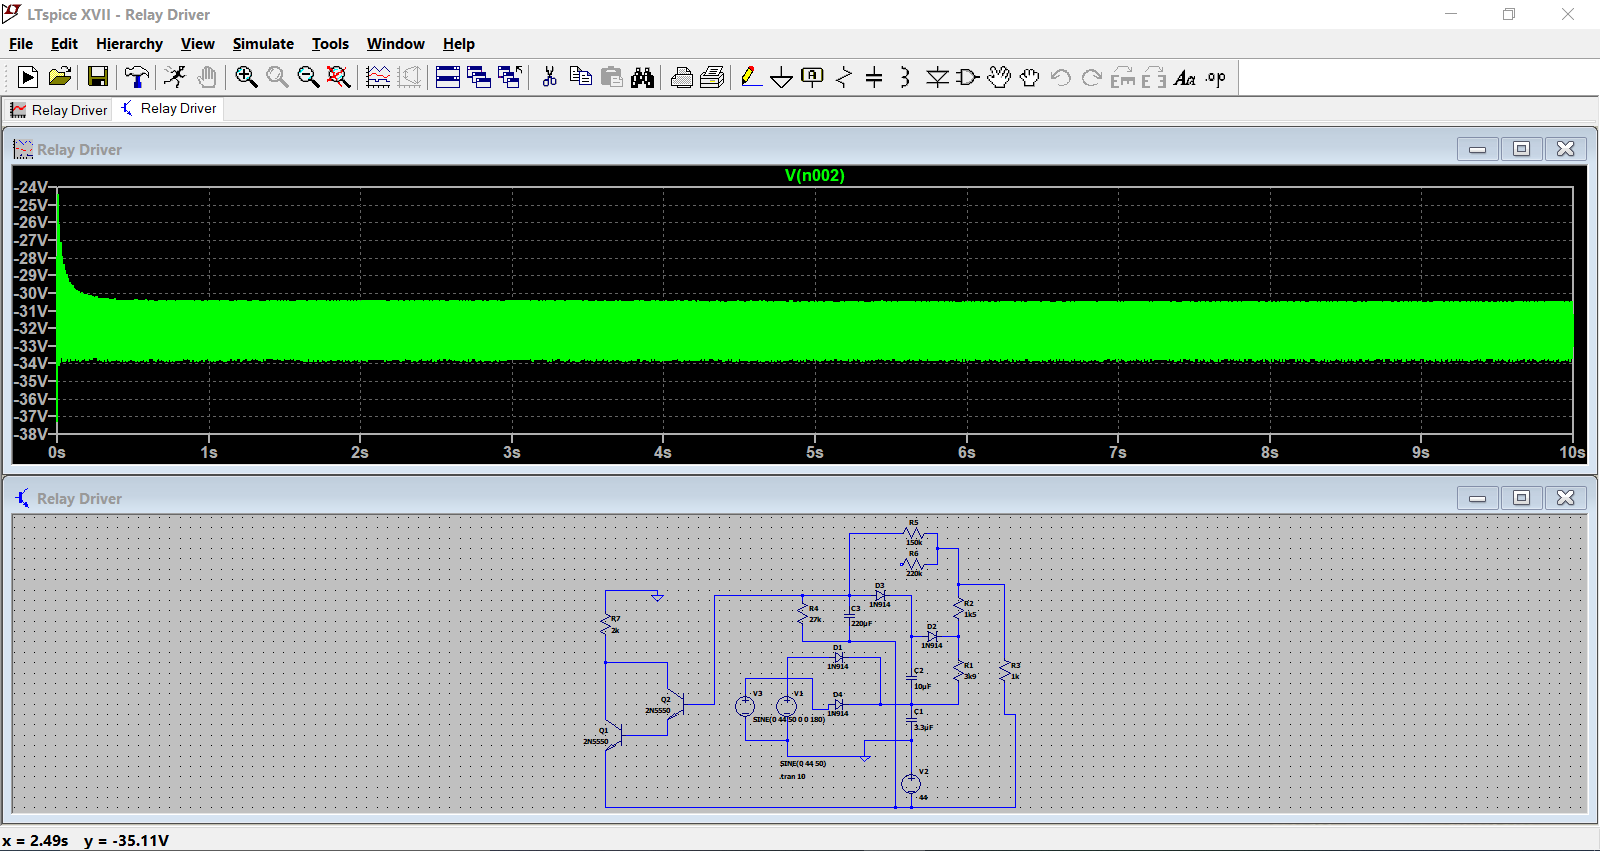
Task: Open the Tools menu
Action: click(x=330, y=44)
